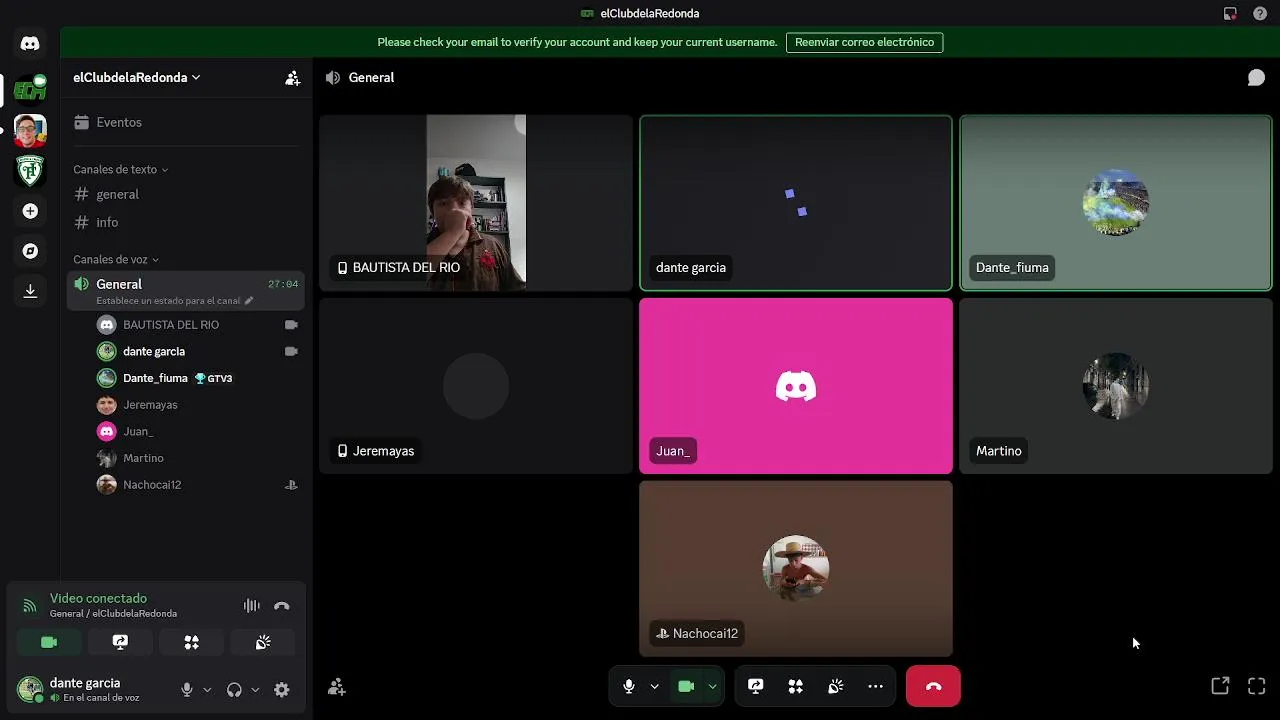Image resolution: width=1280 pixels, height=720 pixels.
Task: Invite friends icon below video grid
Action: pyautogui.click(x=337, y=687)
